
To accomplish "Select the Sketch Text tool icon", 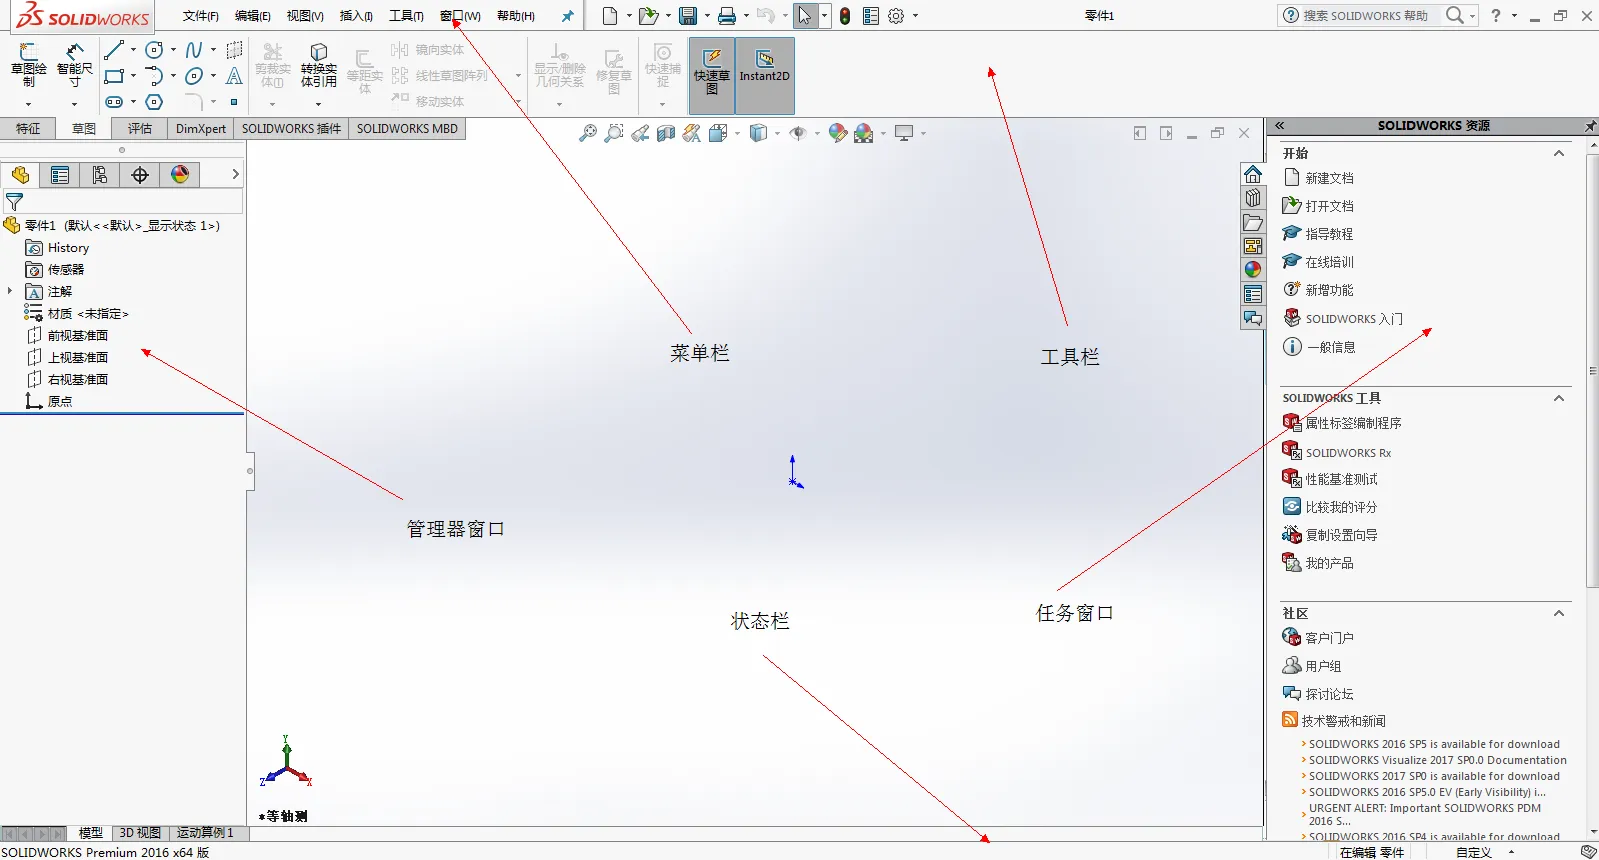I will click(234, 76).
